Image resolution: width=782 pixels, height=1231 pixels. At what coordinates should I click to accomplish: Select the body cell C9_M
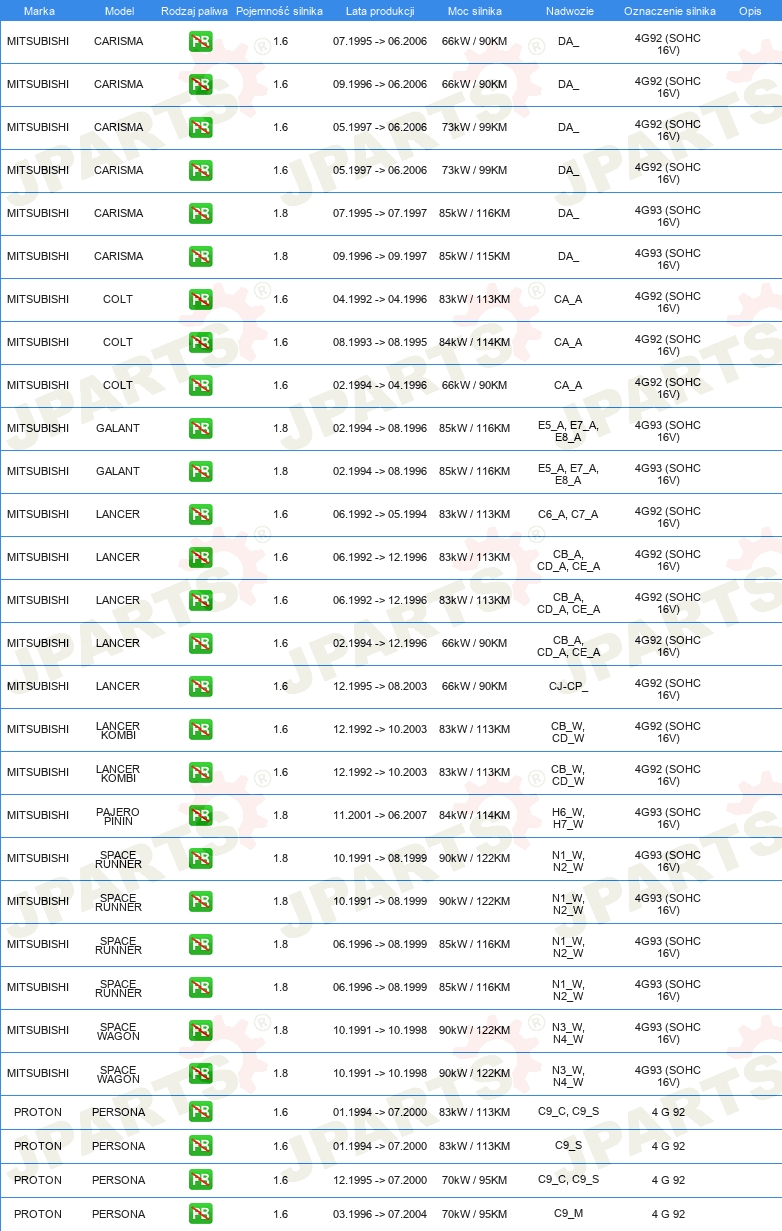pyautogui.click(x=568, y=1214)
